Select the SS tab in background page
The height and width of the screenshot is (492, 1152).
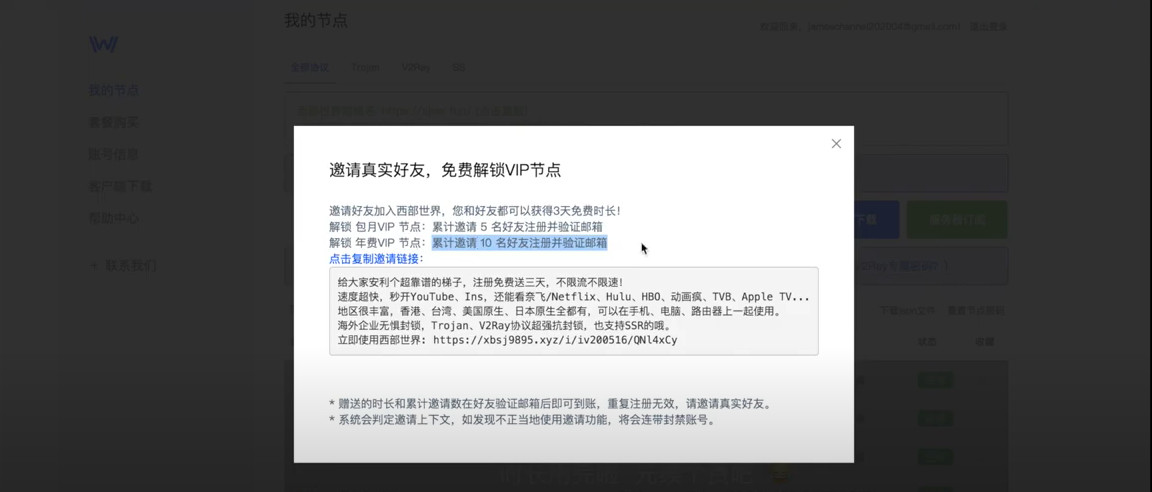tap(458, 68)
